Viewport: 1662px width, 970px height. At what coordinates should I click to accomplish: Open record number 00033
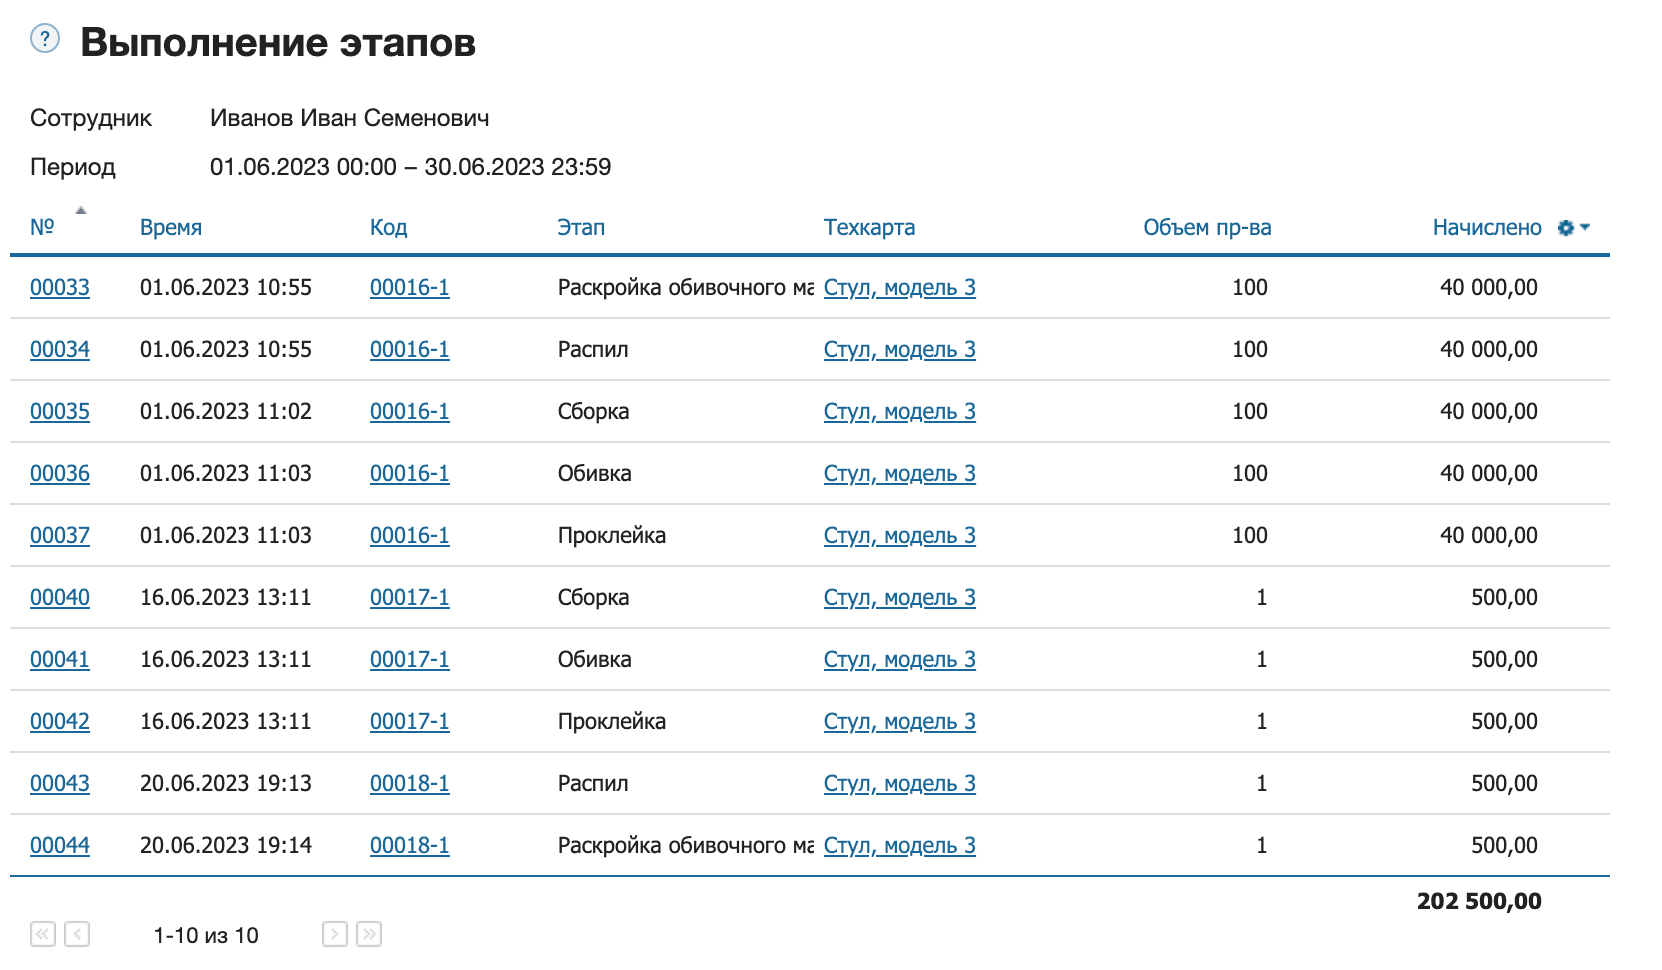click(x=60, y=287)
